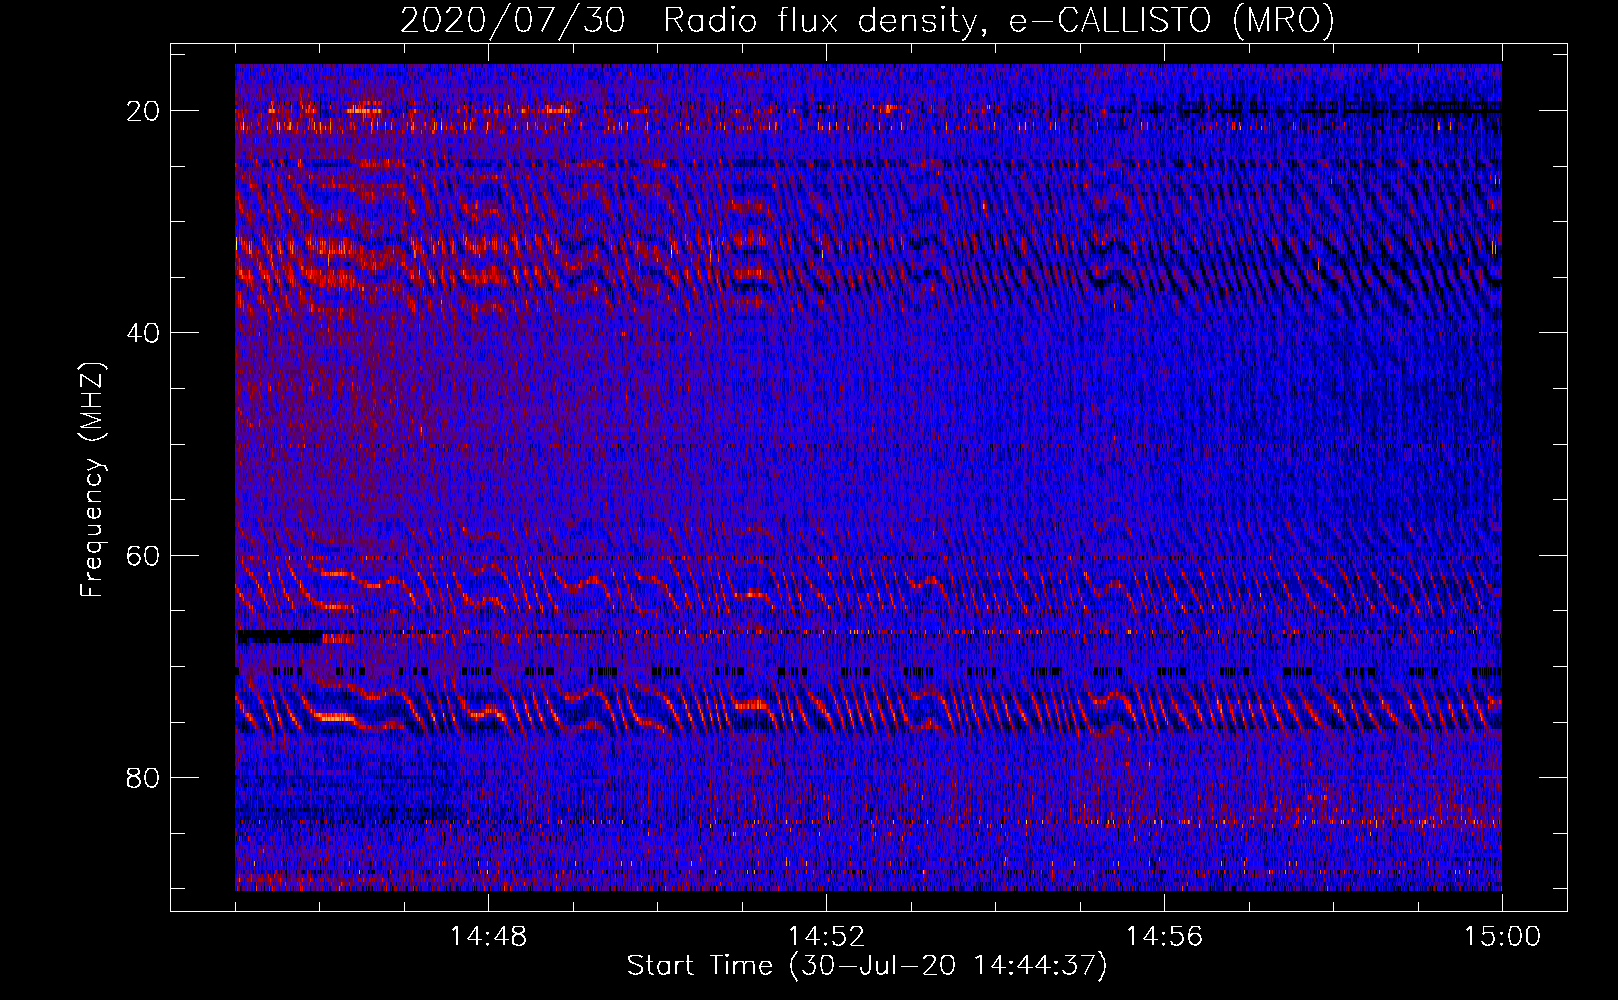Click the 14:52 time tick label
Image resolution: width=1618 pixels, height=1000 pixels.
point(826,937)
